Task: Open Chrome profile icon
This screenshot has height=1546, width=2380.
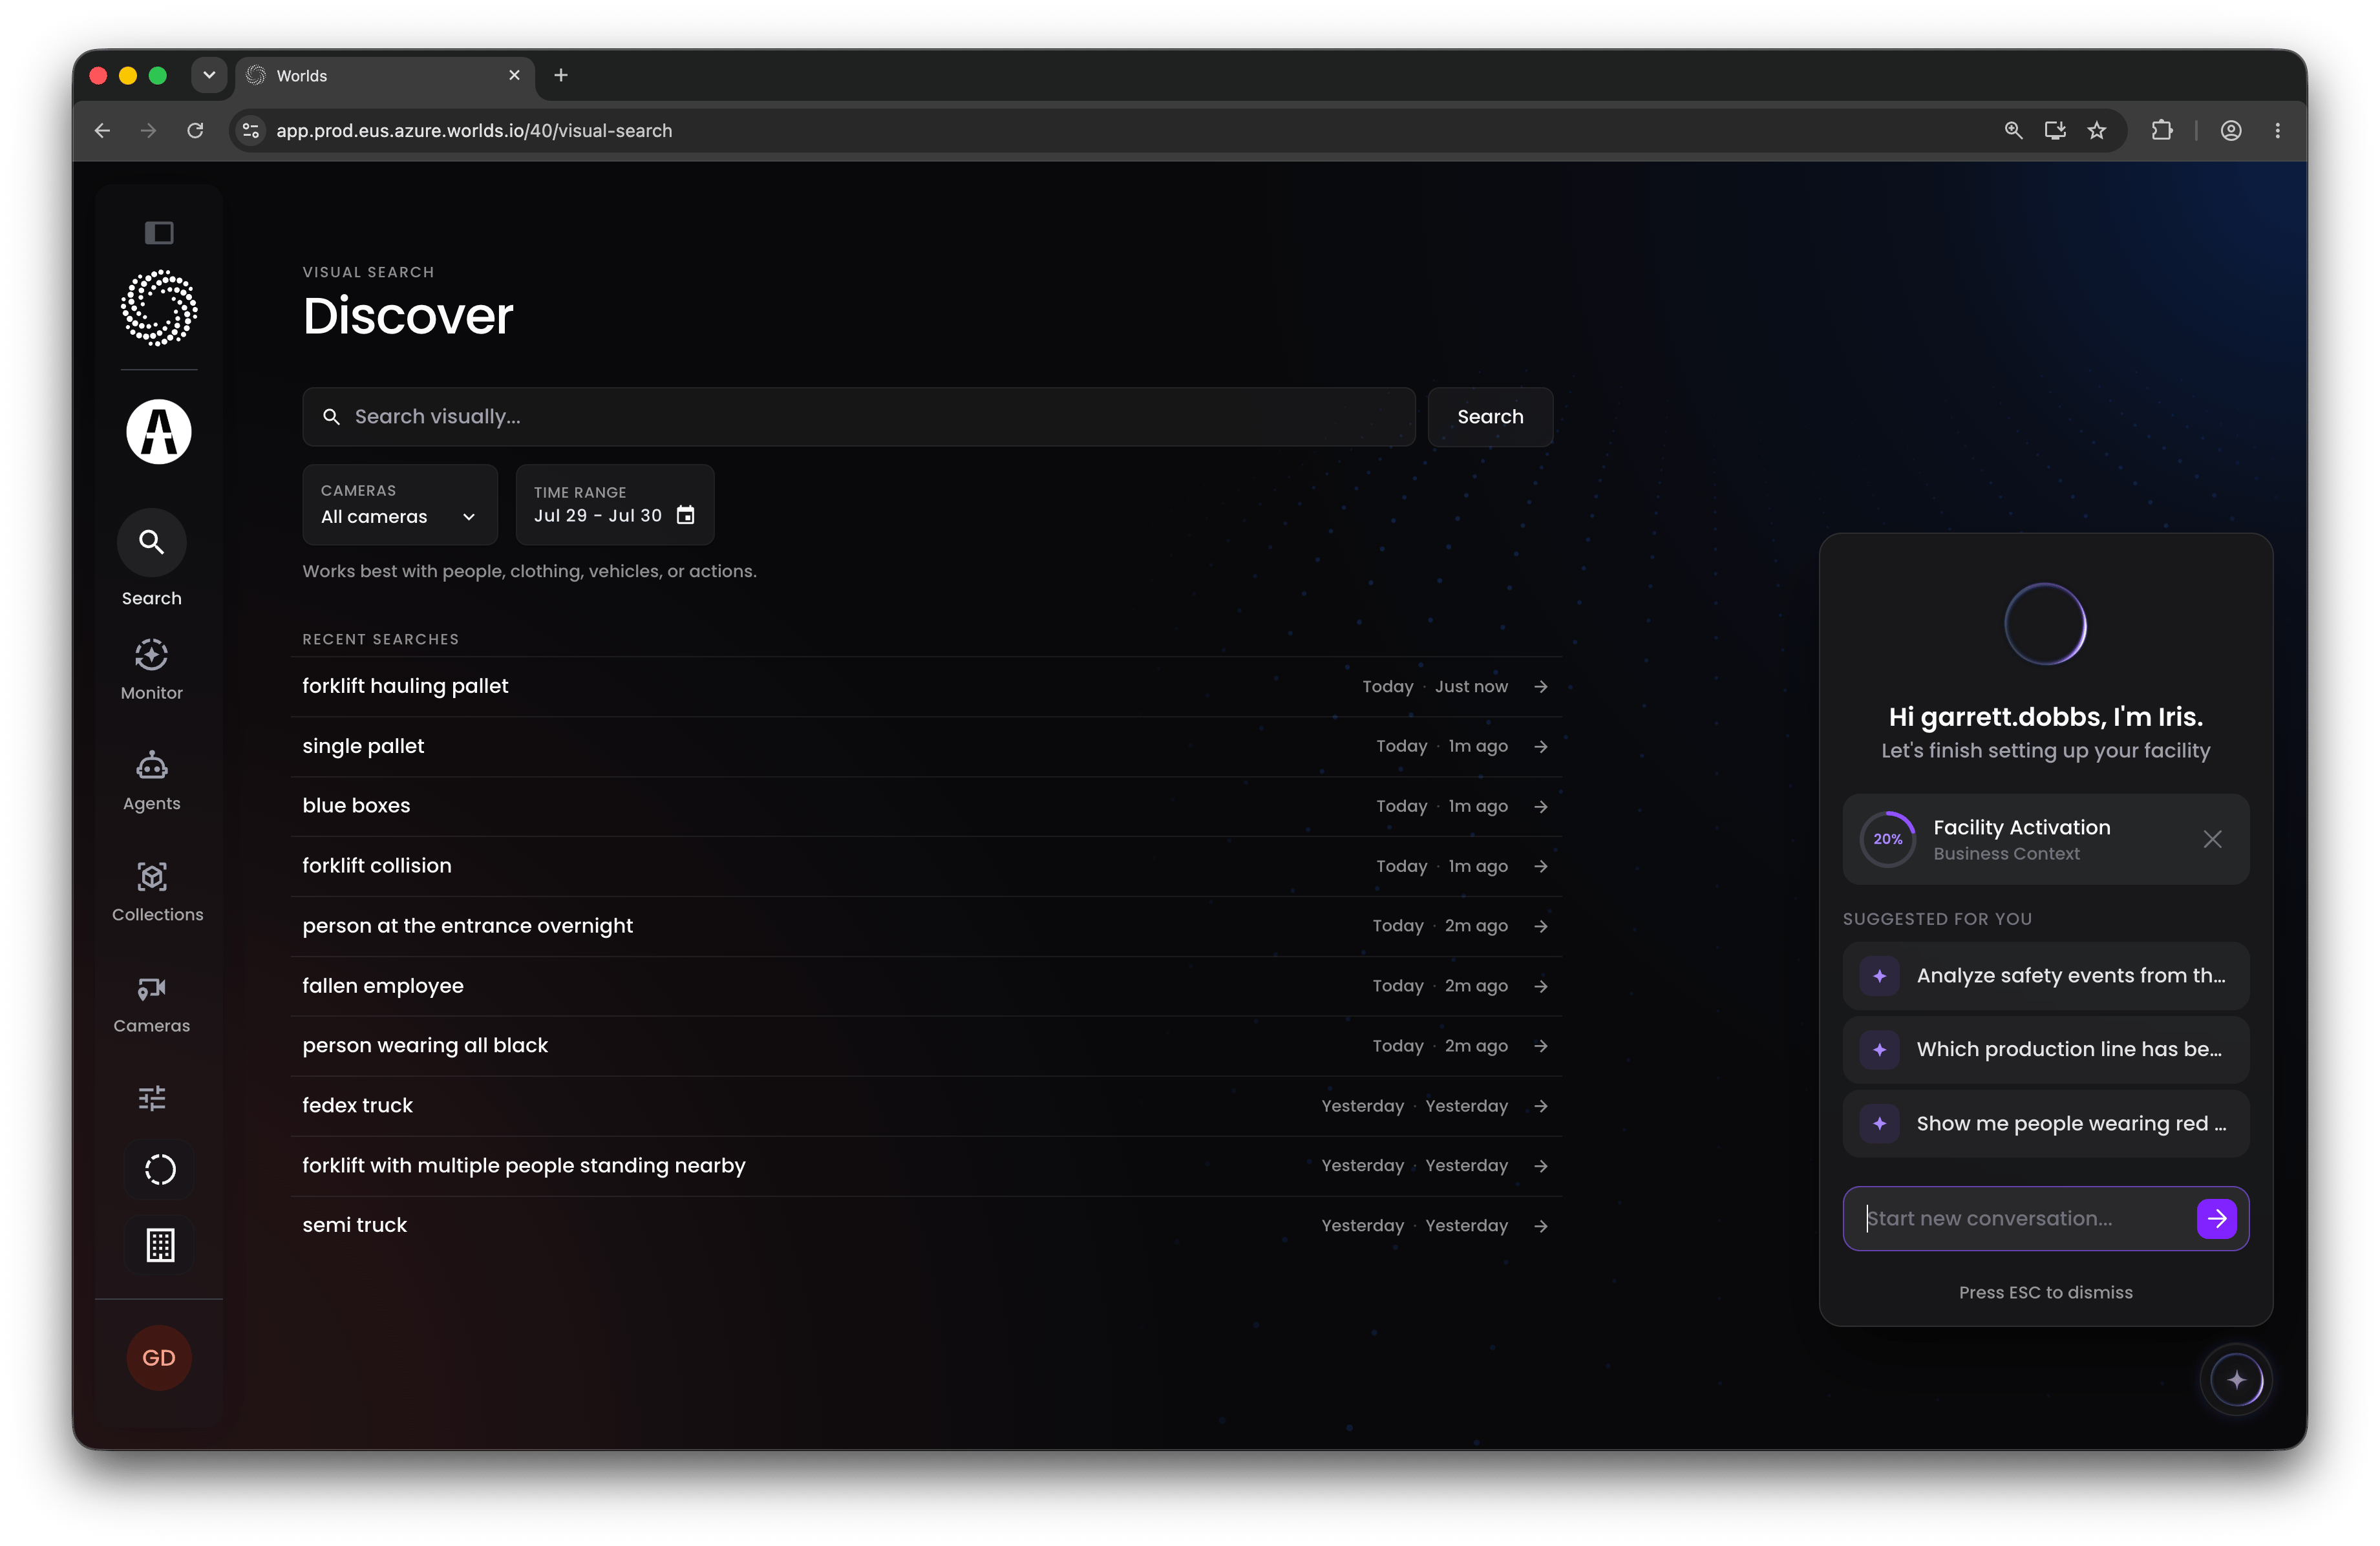Action: [2231, 130]
